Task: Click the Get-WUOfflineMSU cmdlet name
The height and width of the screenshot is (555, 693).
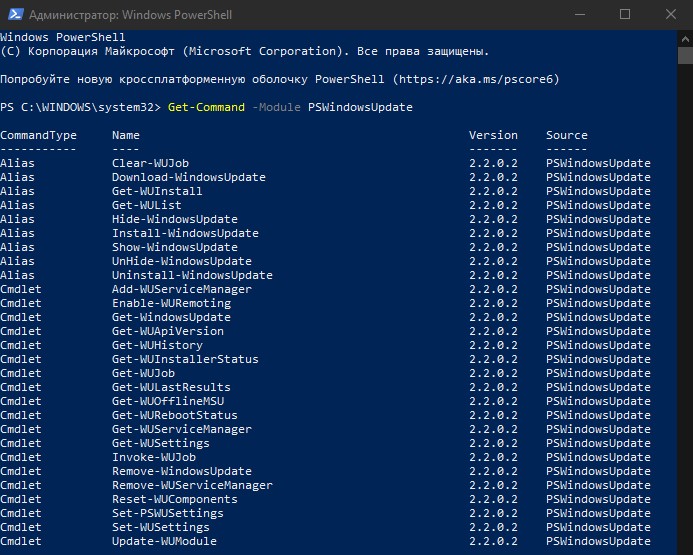Action: pyautogui.click(x=168, y=401)
